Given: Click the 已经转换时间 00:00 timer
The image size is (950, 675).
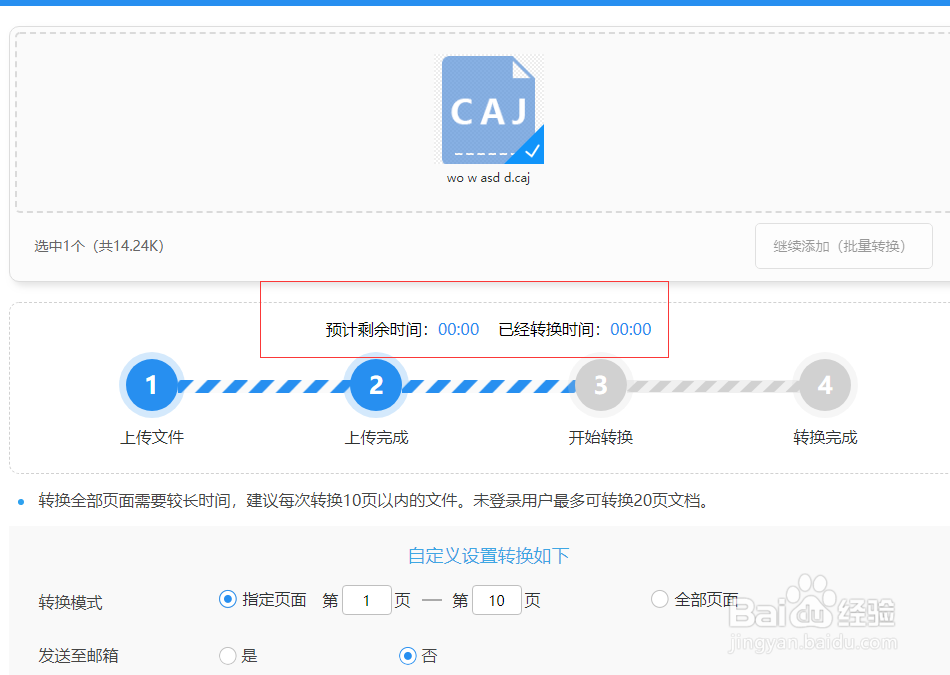Looking at the screenshot, I should (x=631, y=329).
